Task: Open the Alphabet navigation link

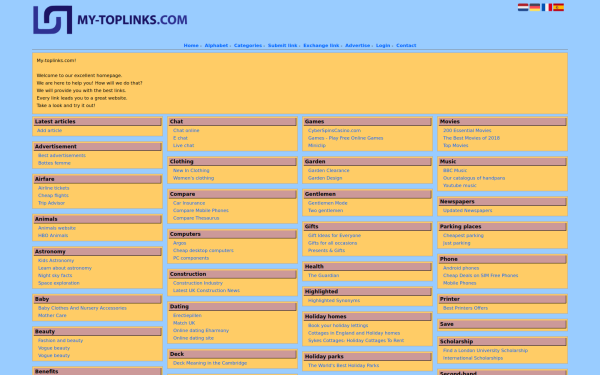Action: click(216, 46)
